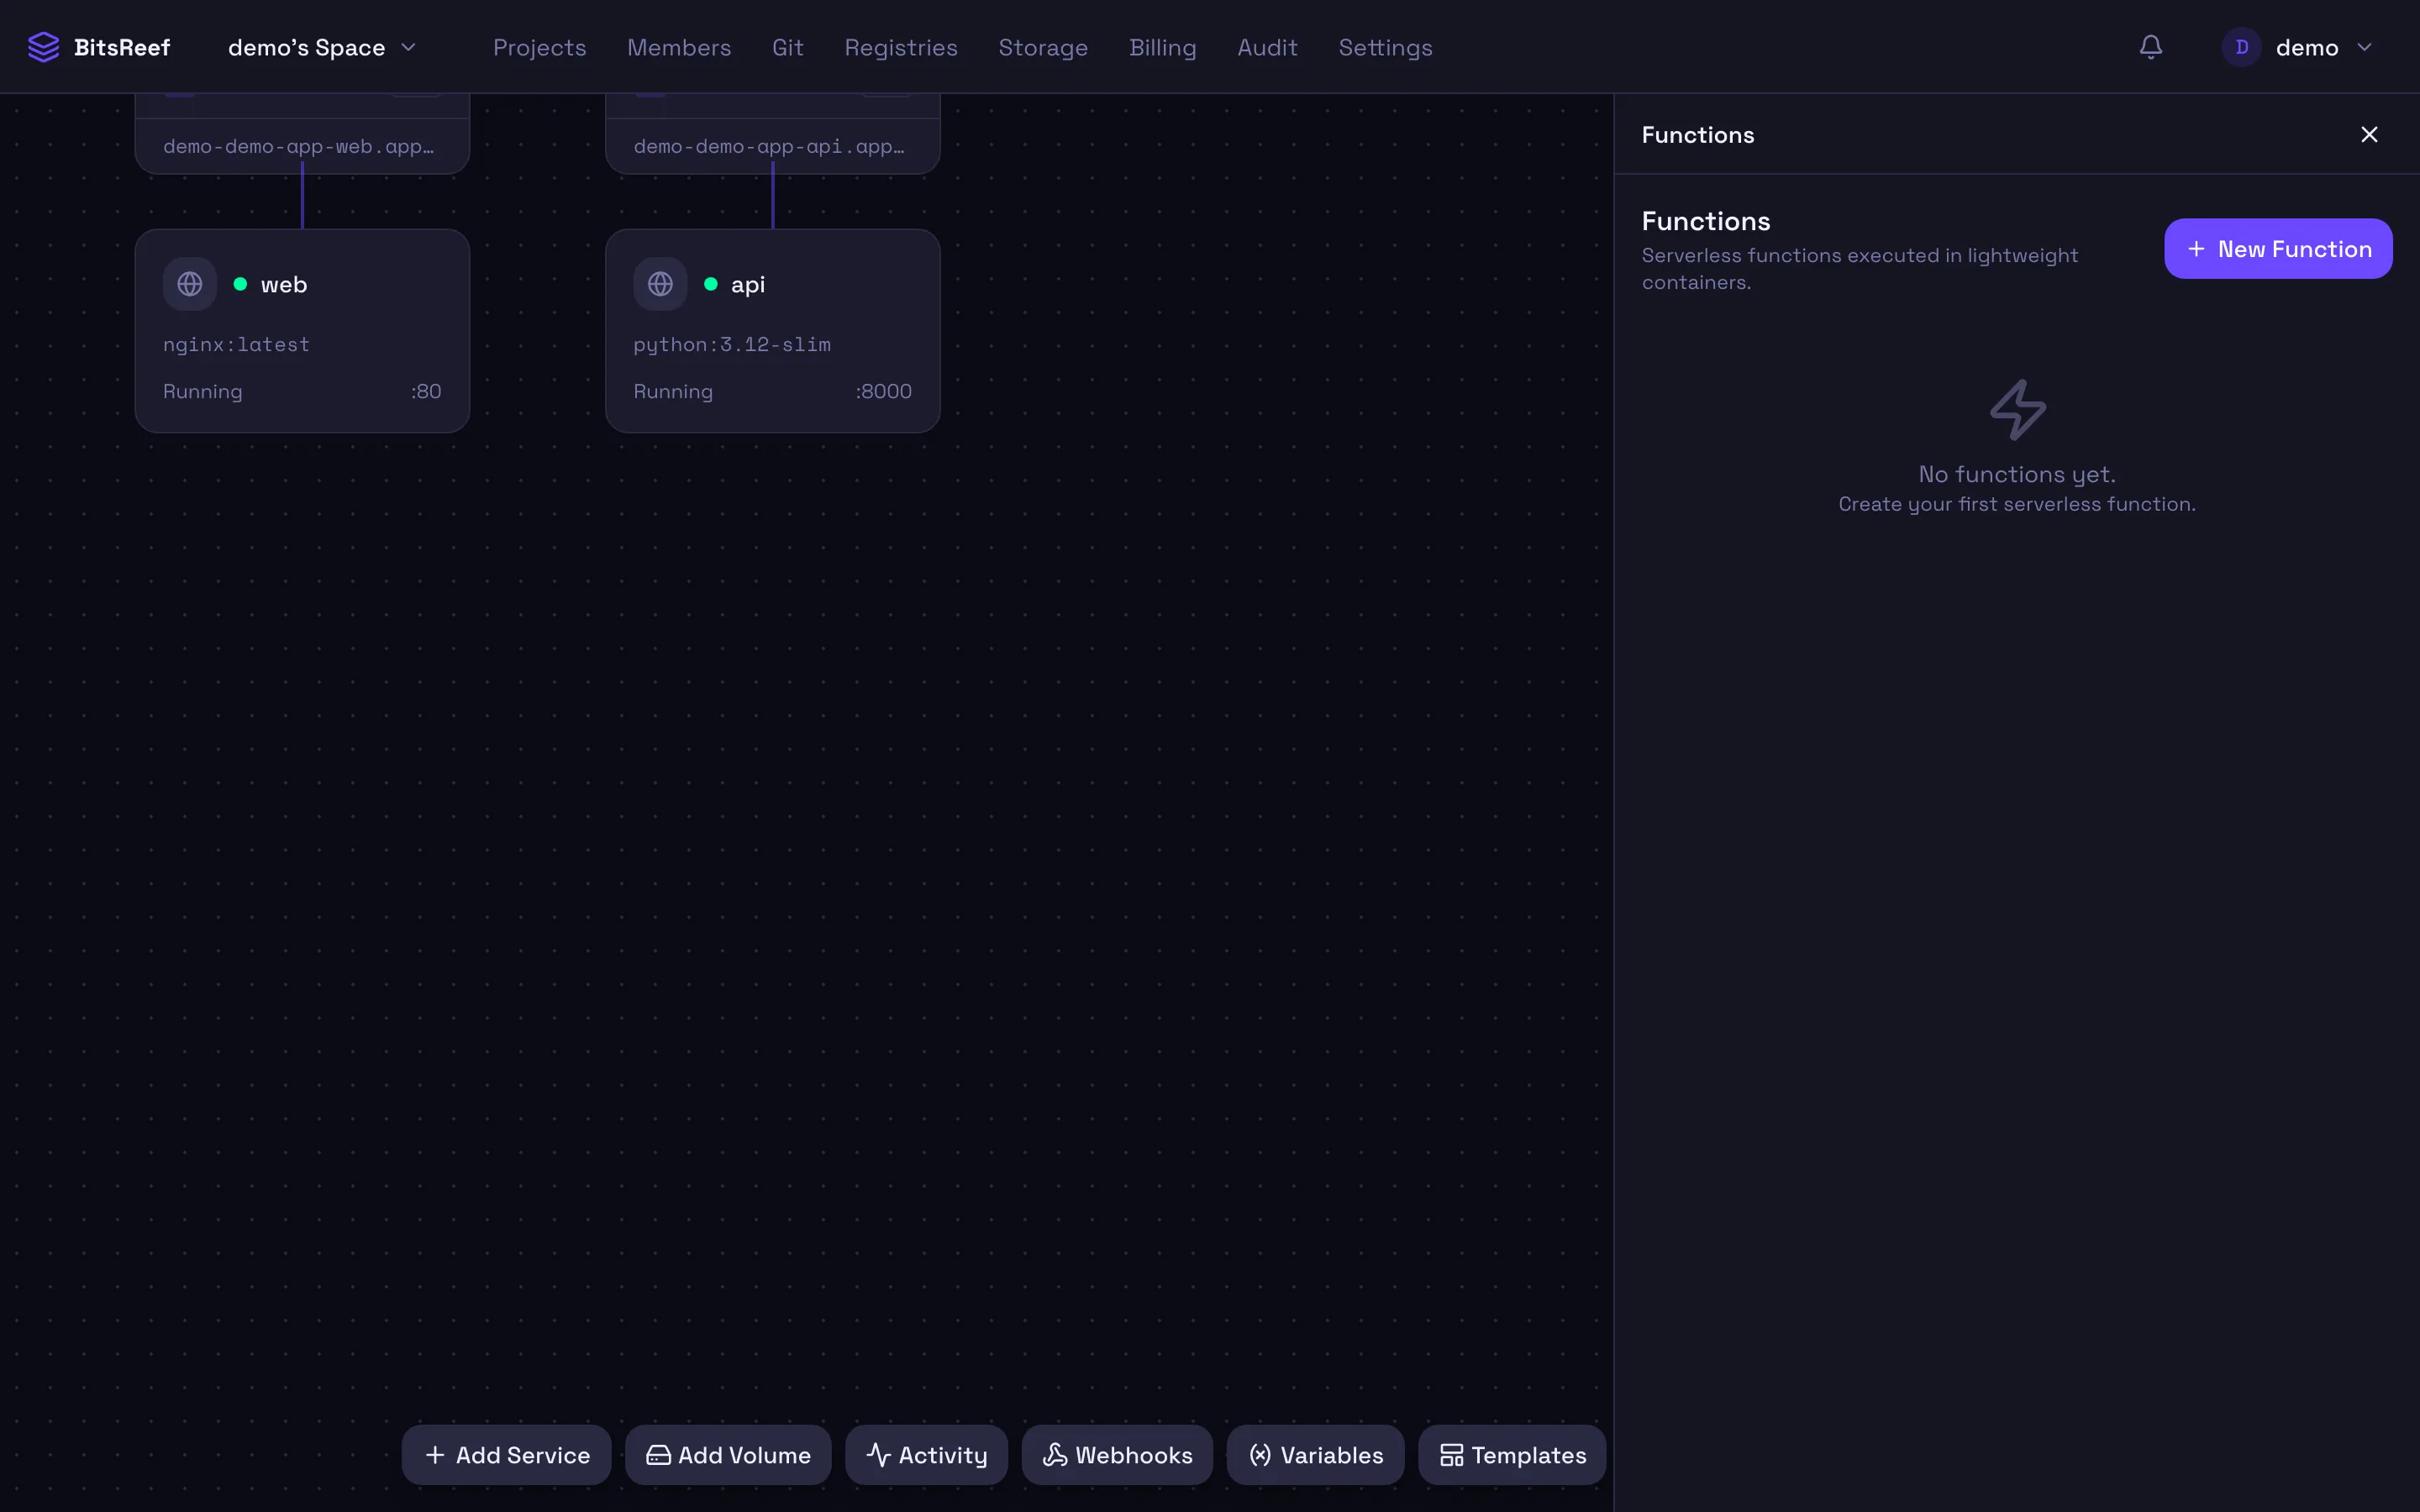Screen dimensions: 2420x1512
Task: Switch to the Registries tab
Action: click(x=900, y=47)
